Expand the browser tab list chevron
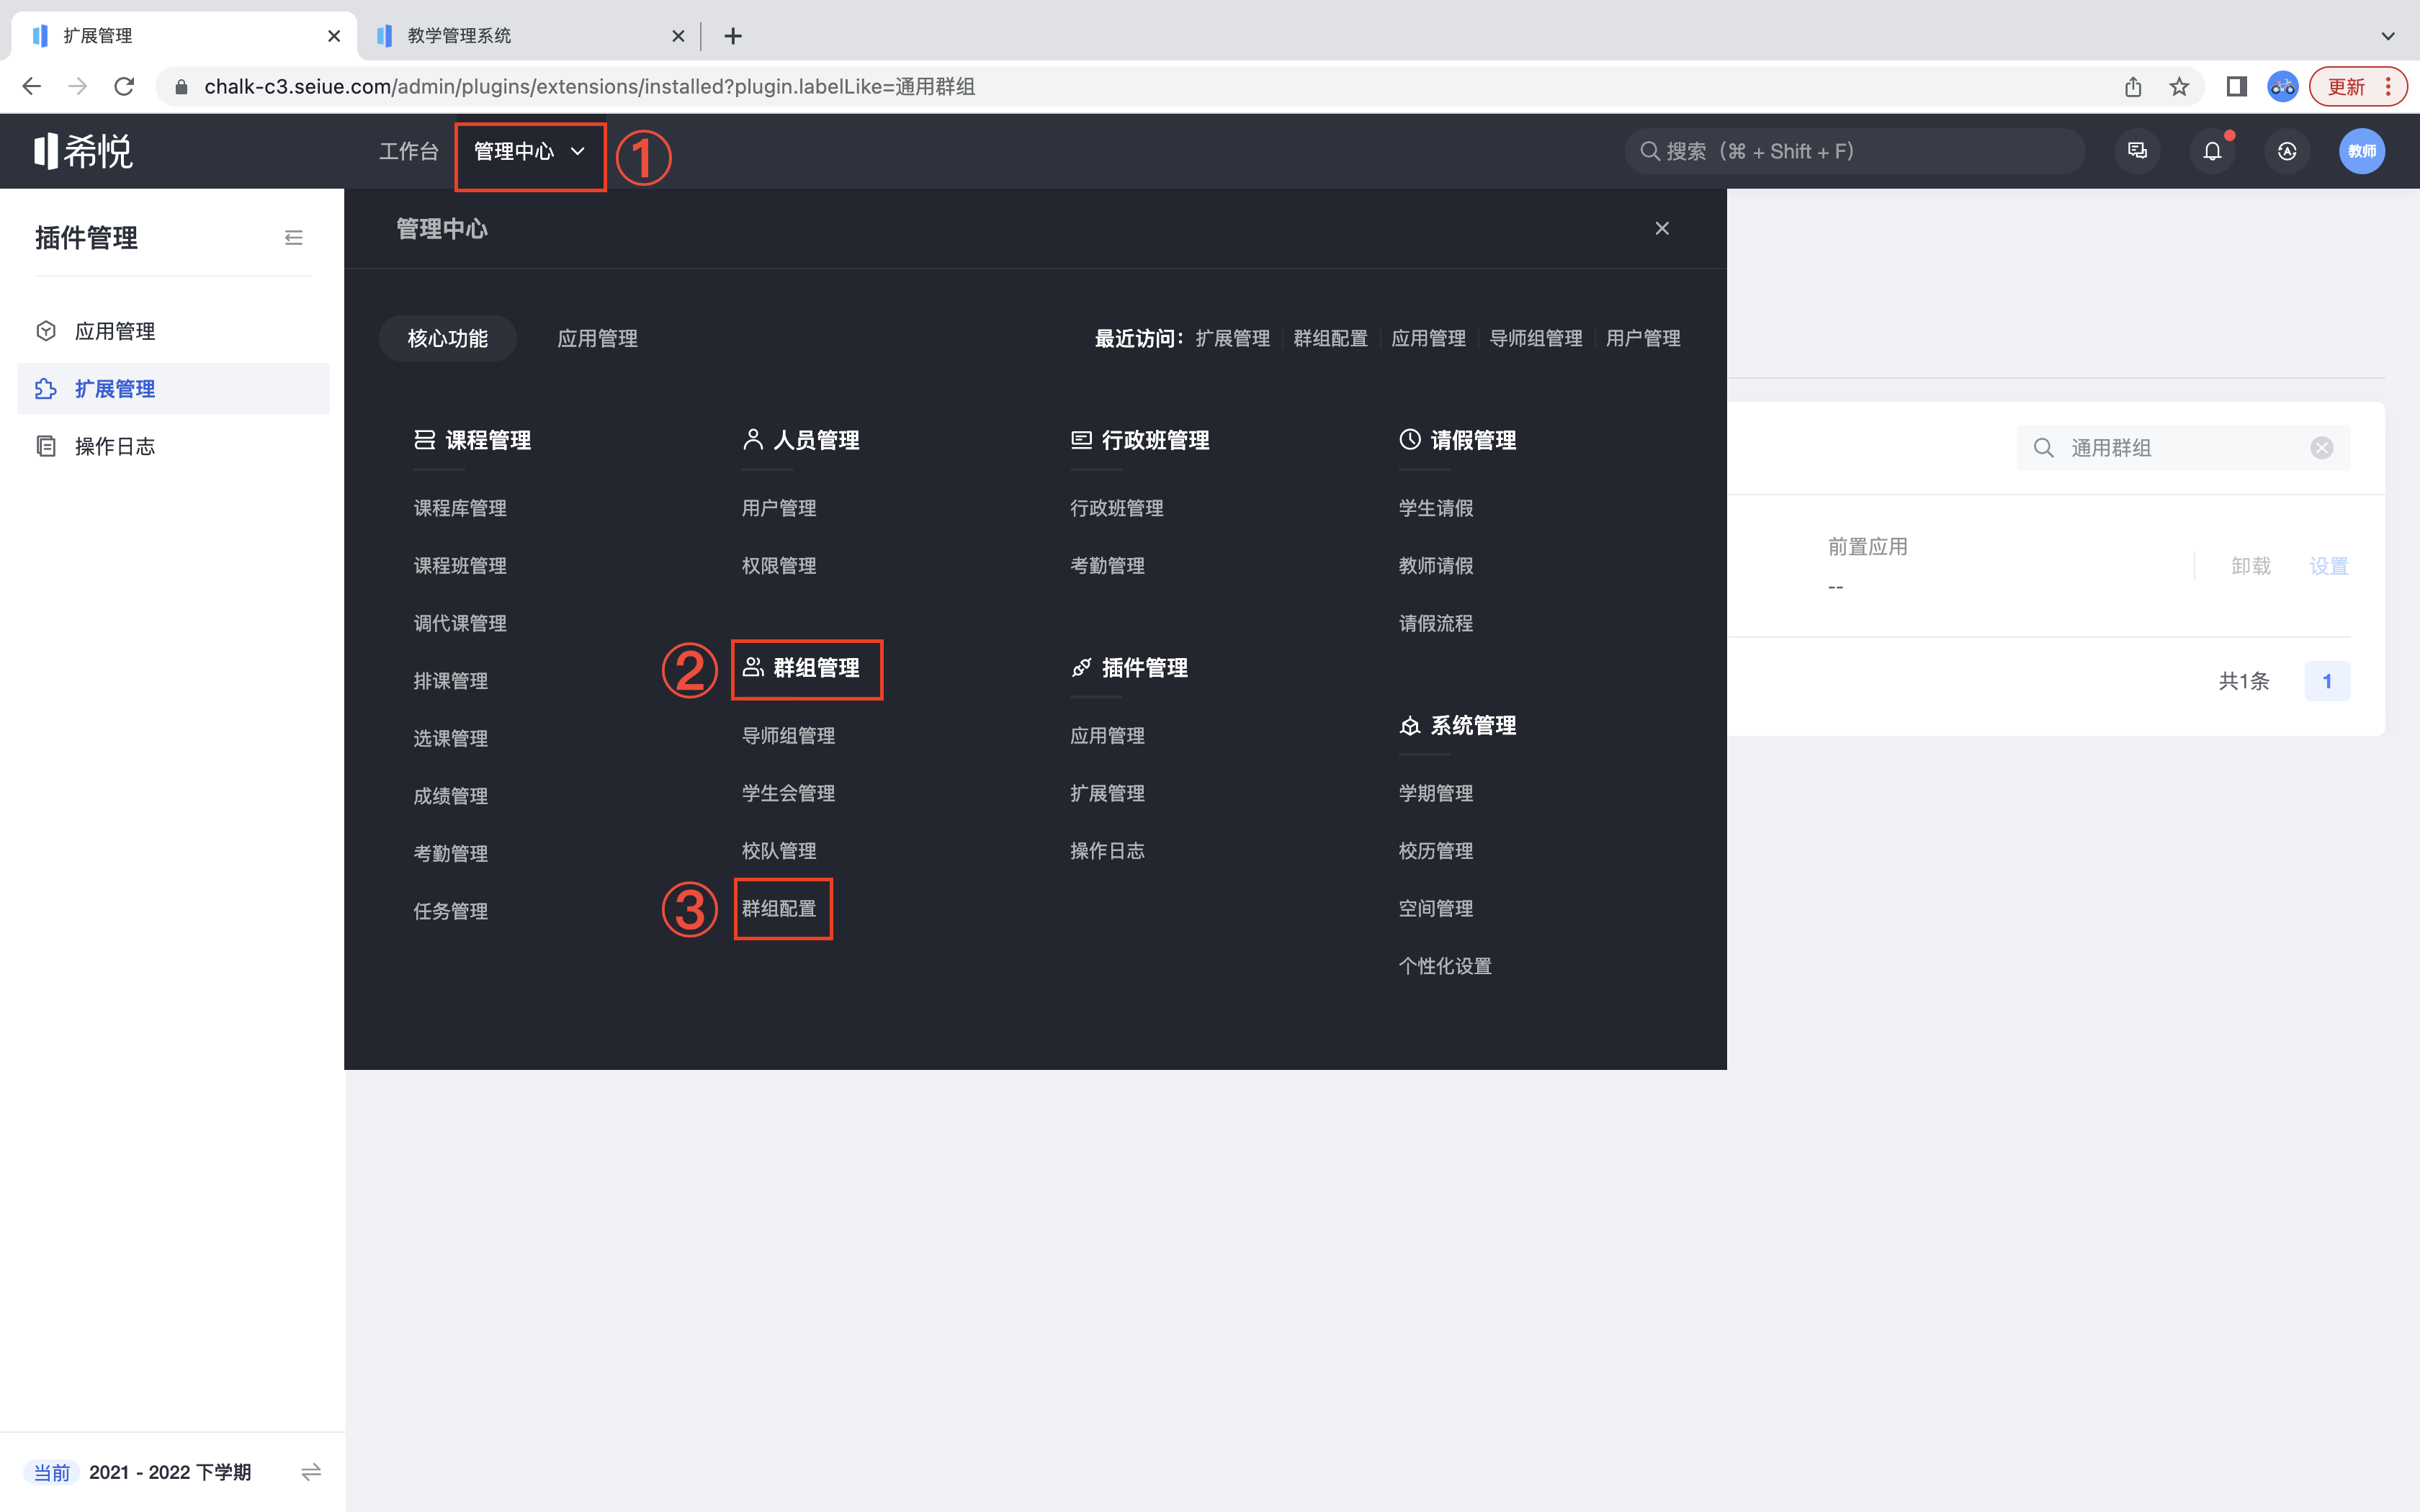 [2388, 36]
